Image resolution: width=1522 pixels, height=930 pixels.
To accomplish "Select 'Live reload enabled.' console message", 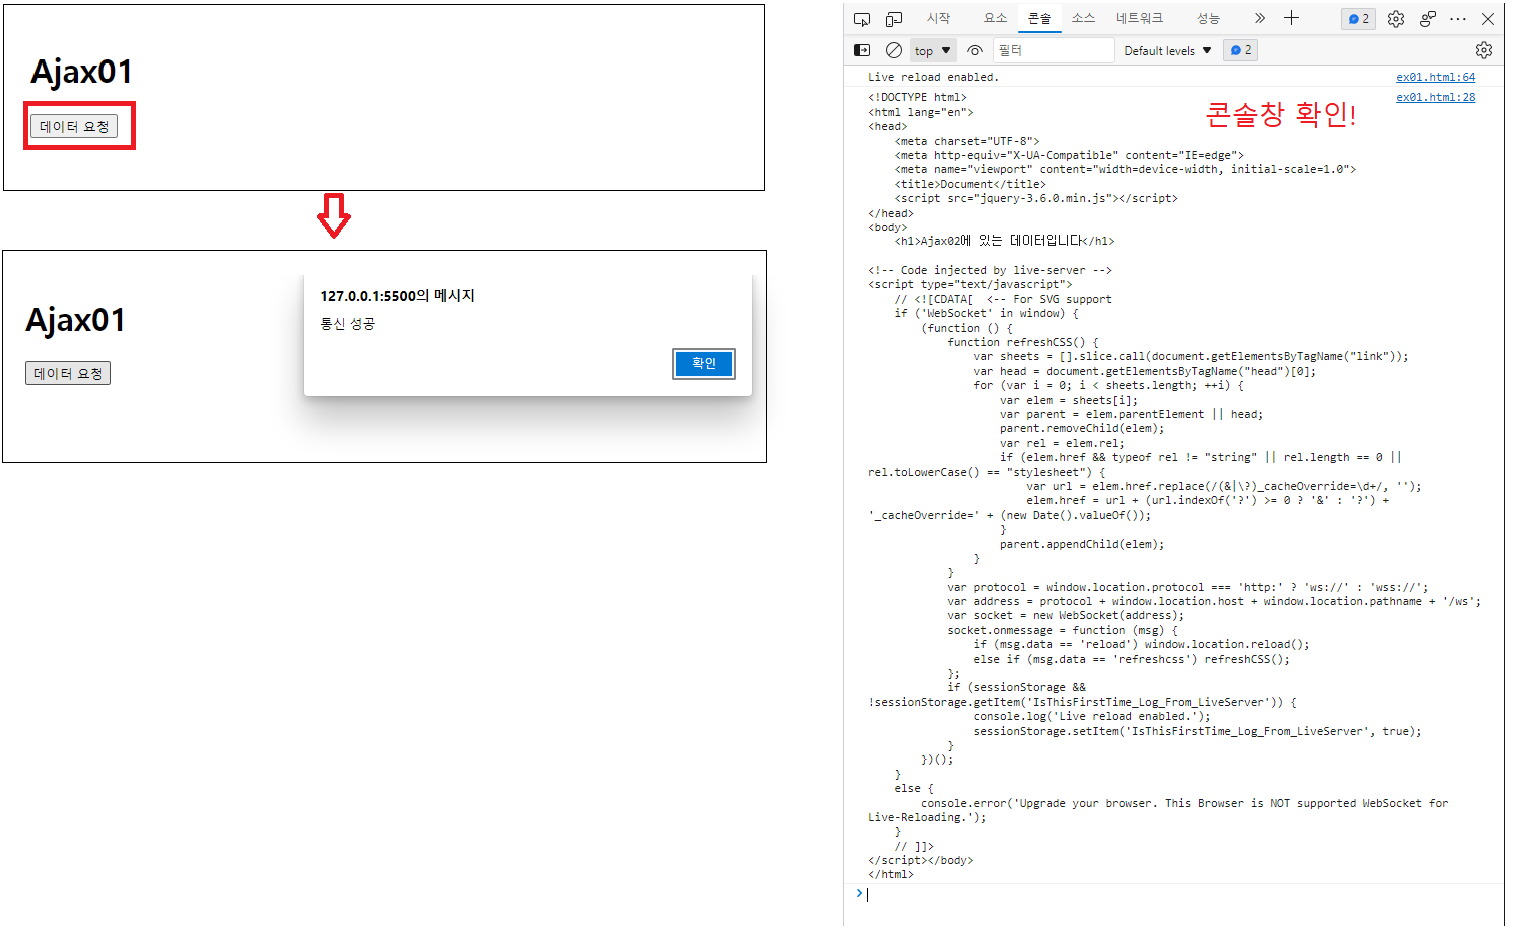I will pos(933,77).
